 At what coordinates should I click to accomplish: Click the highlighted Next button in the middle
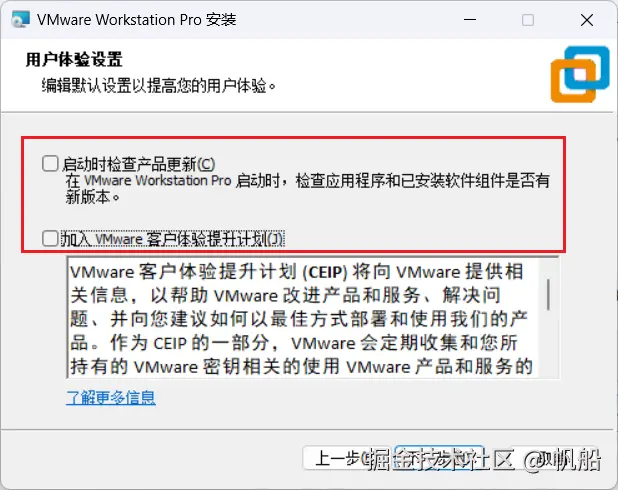click(439, 458)
